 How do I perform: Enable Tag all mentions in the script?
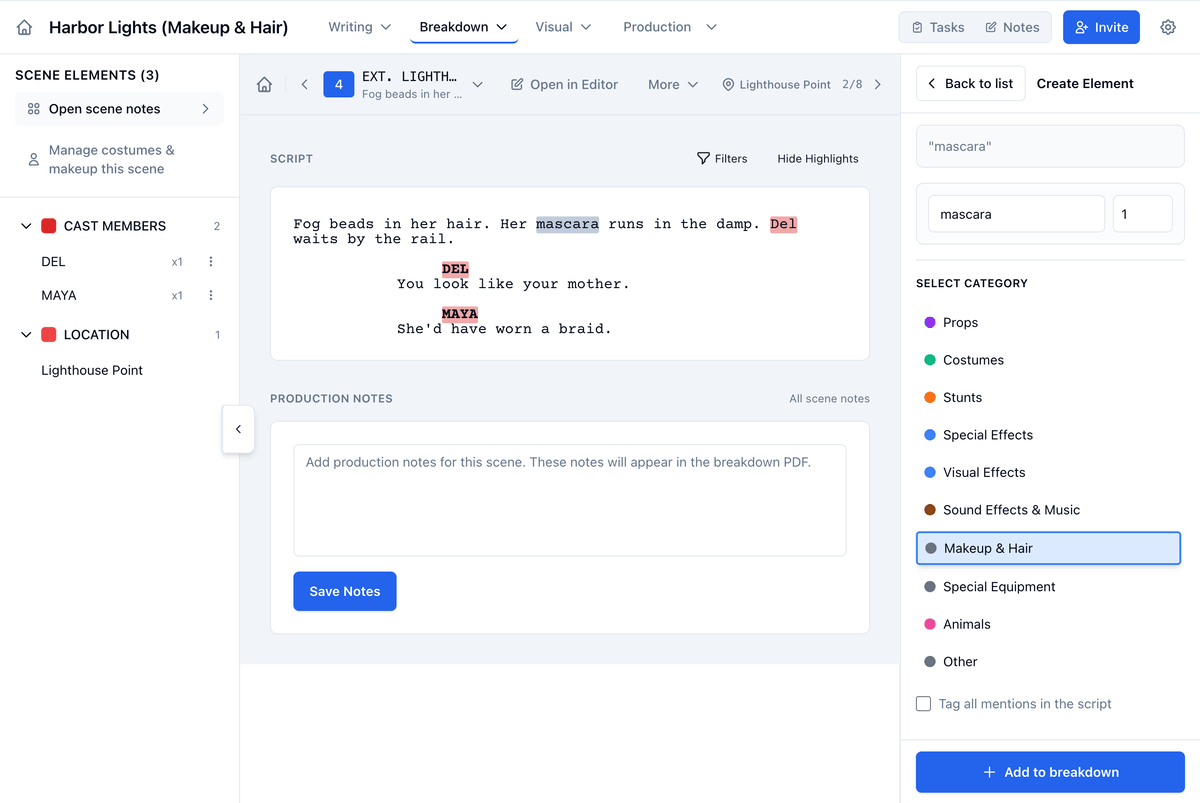(x=923, y=704)
